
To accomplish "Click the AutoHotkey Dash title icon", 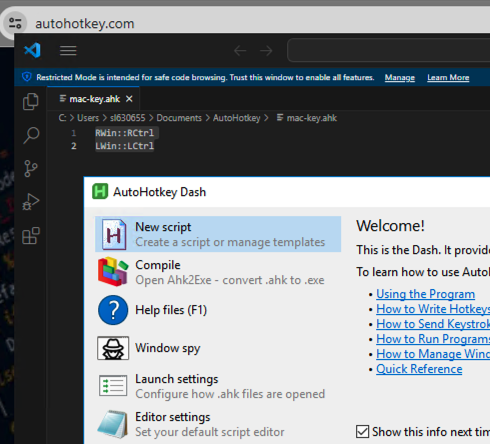I will [100, 192].
